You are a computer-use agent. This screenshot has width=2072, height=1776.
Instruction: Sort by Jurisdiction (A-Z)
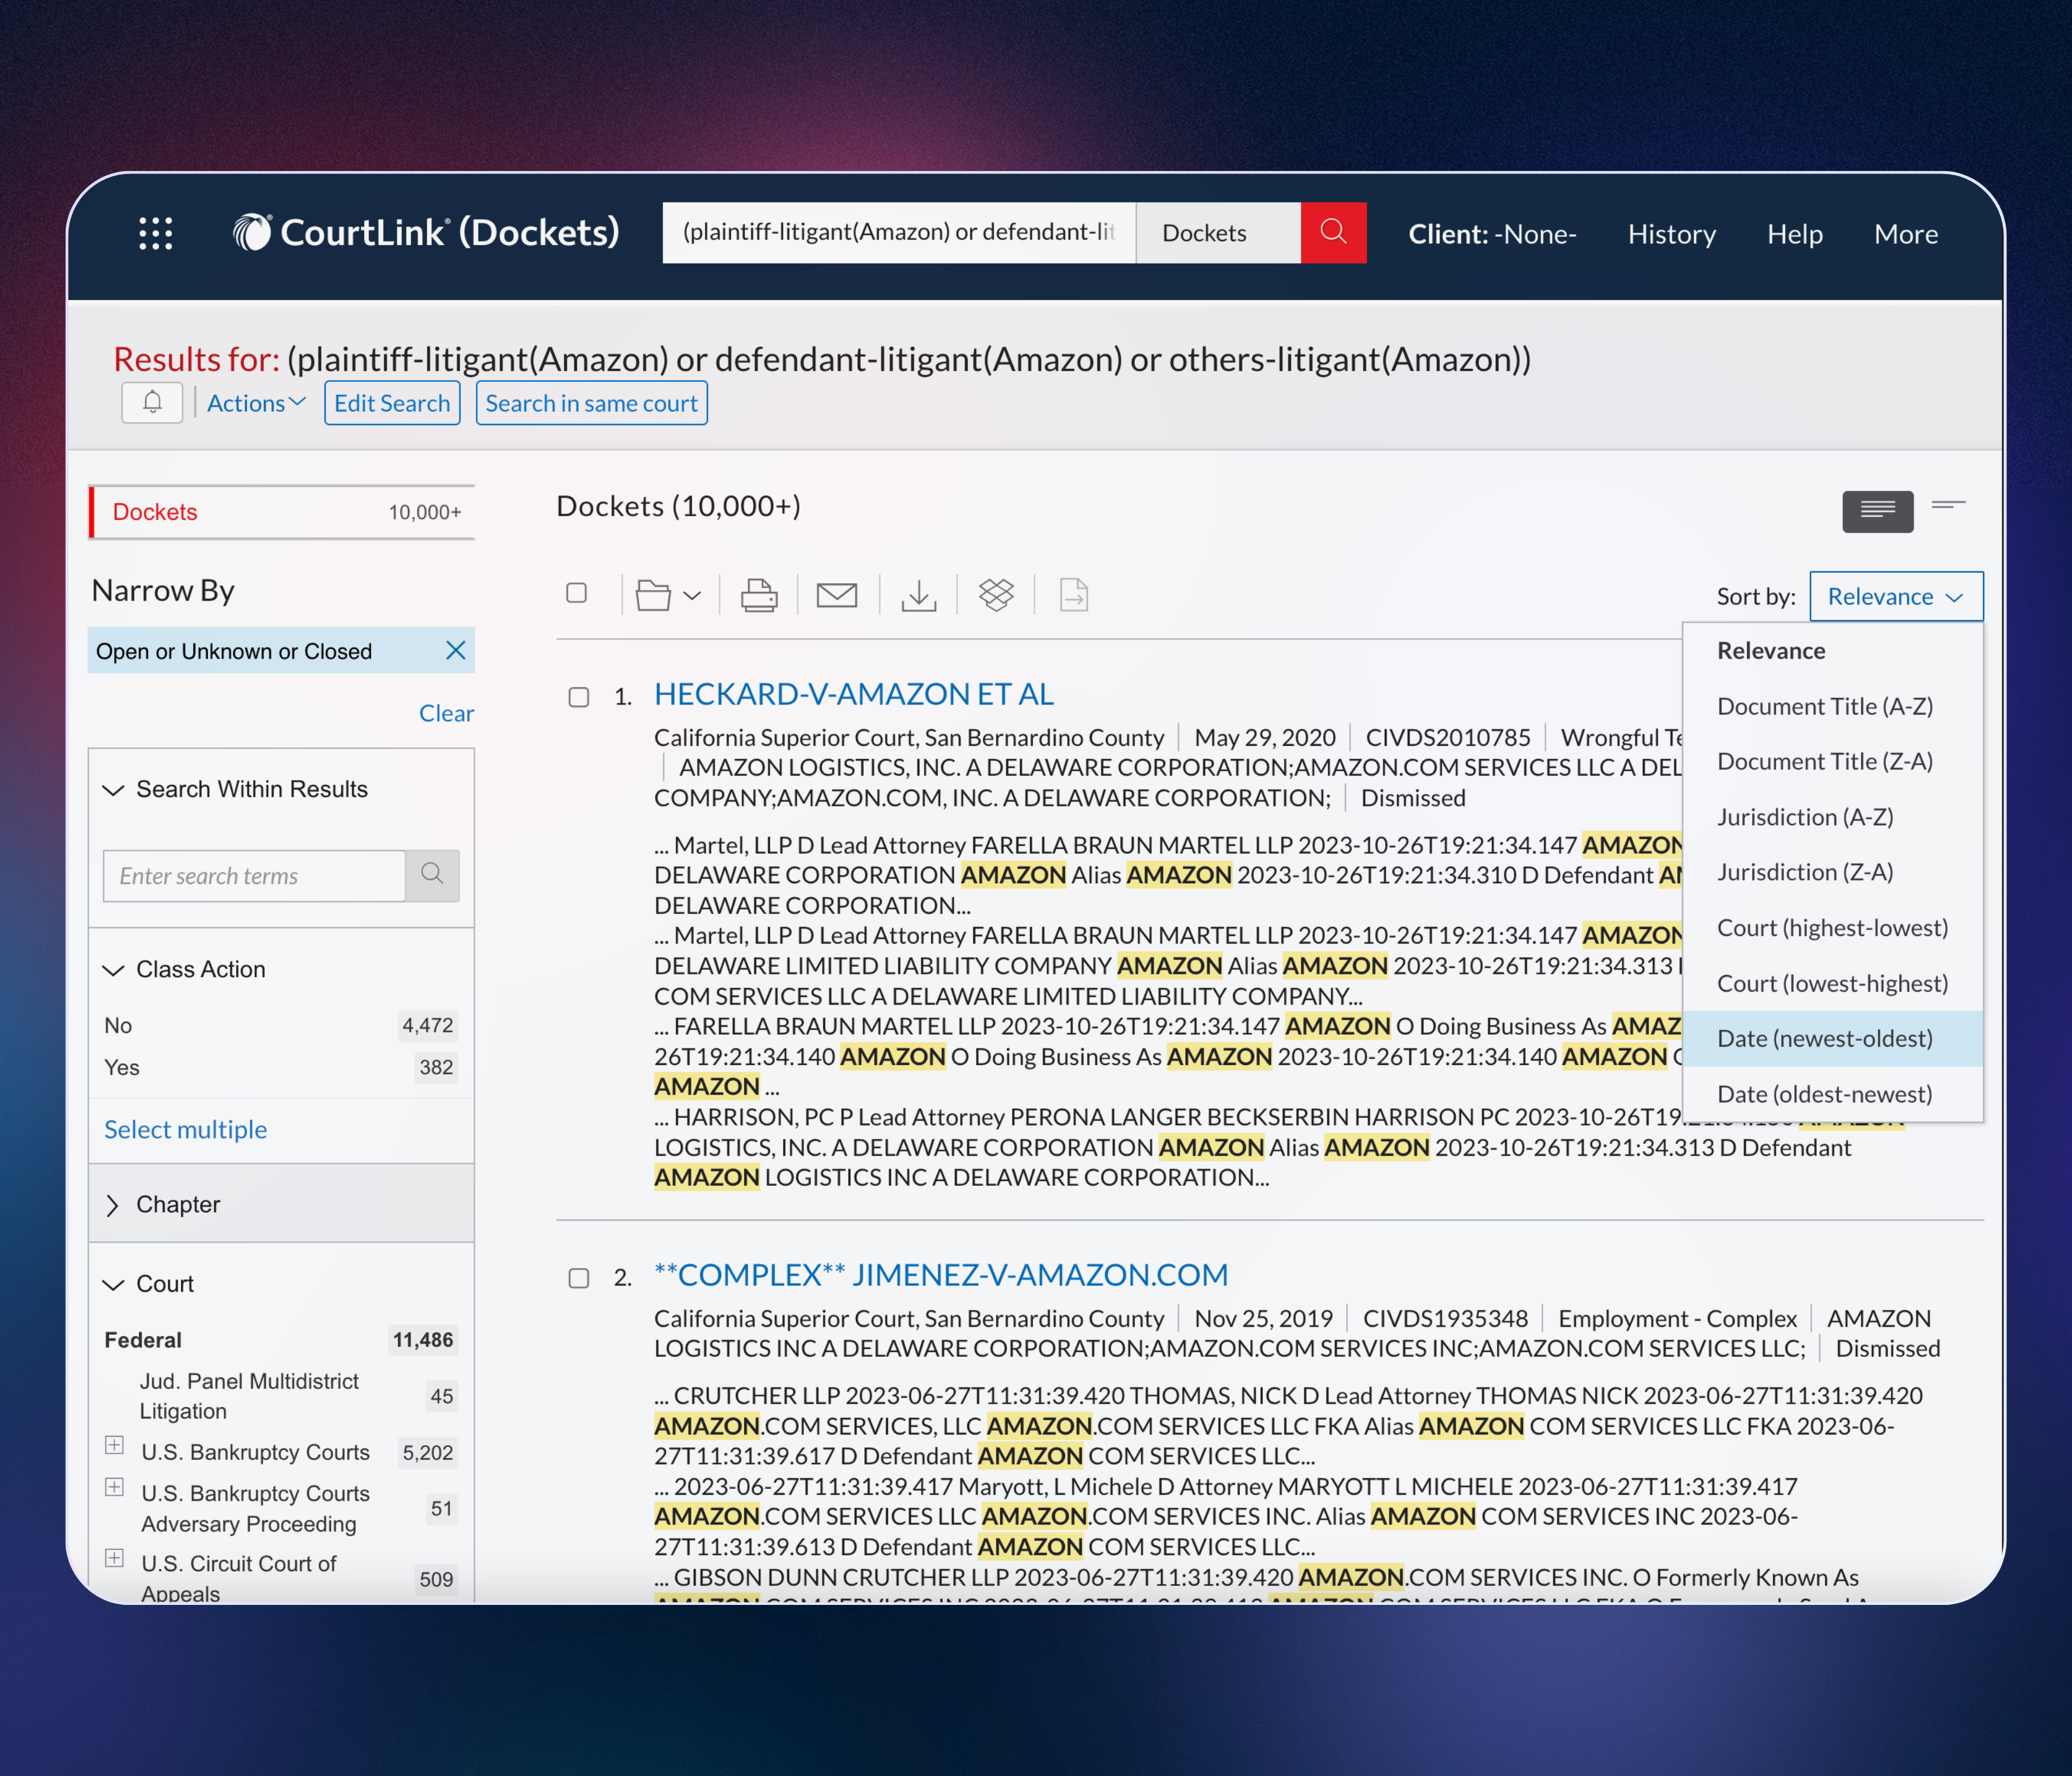pyautogui.click(x=1833, y=817)
